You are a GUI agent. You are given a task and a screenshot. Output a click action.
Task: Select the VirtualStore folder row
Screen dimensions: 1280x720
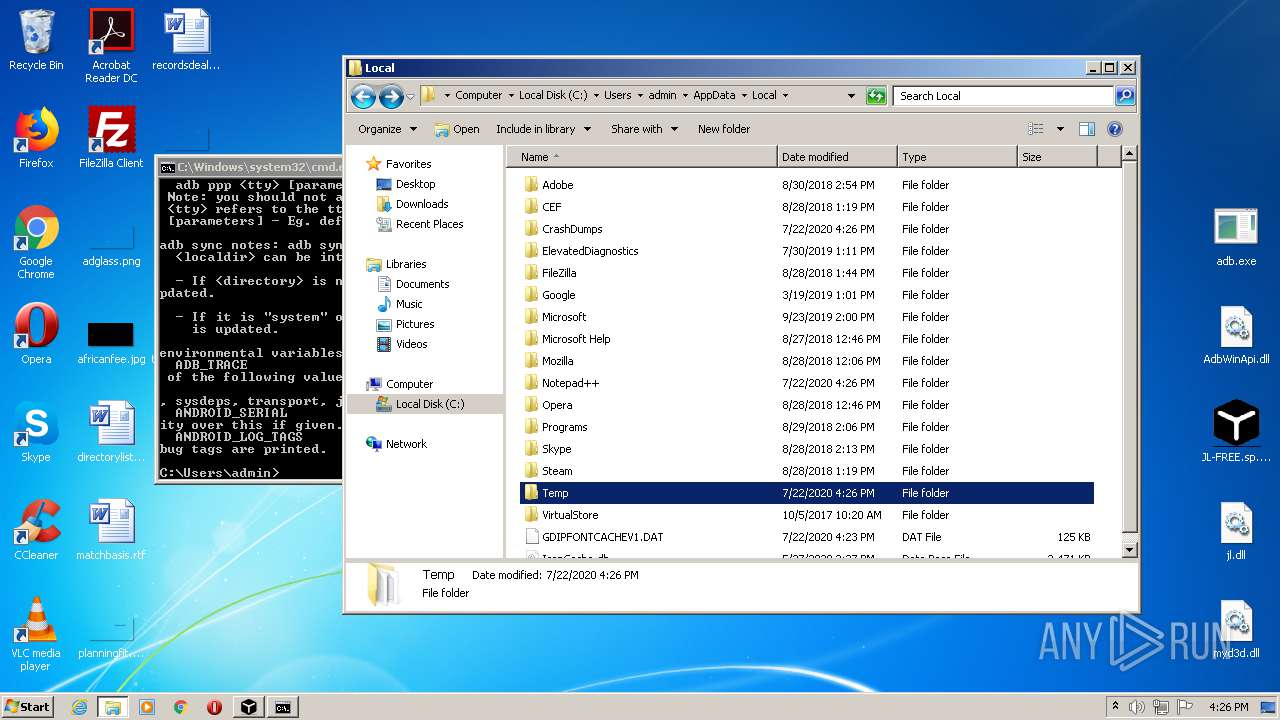click(x=807, y=515)
